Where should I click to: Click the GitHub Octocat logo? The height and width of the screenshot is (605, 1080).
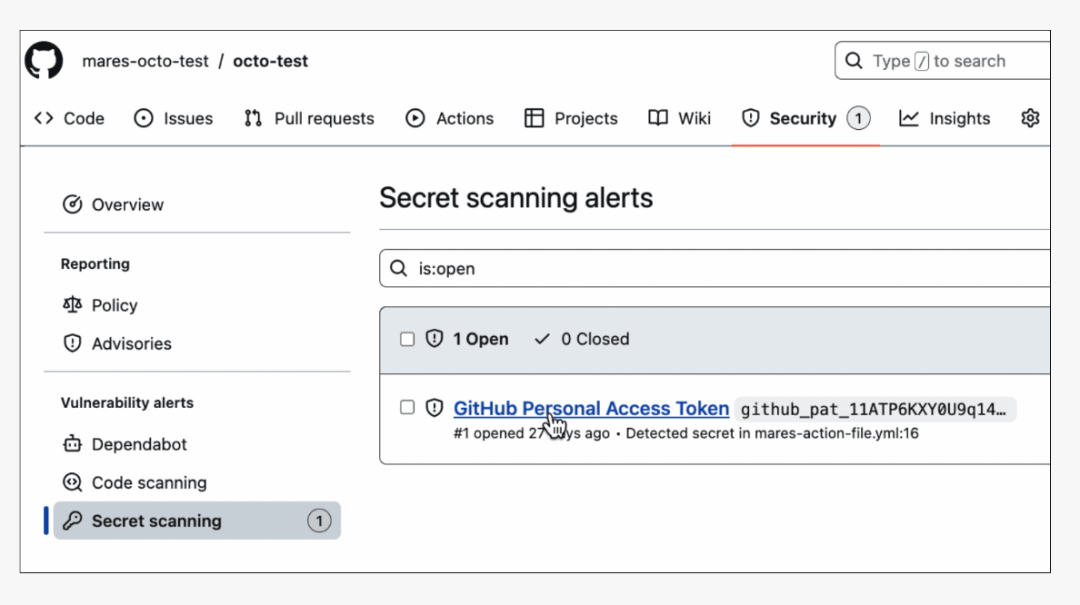42,60
